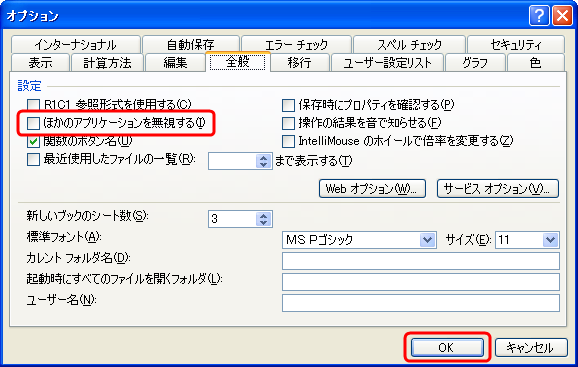Open the 計算方法 tab
This screenshot has height=367, width=578.
click(107, 62)
